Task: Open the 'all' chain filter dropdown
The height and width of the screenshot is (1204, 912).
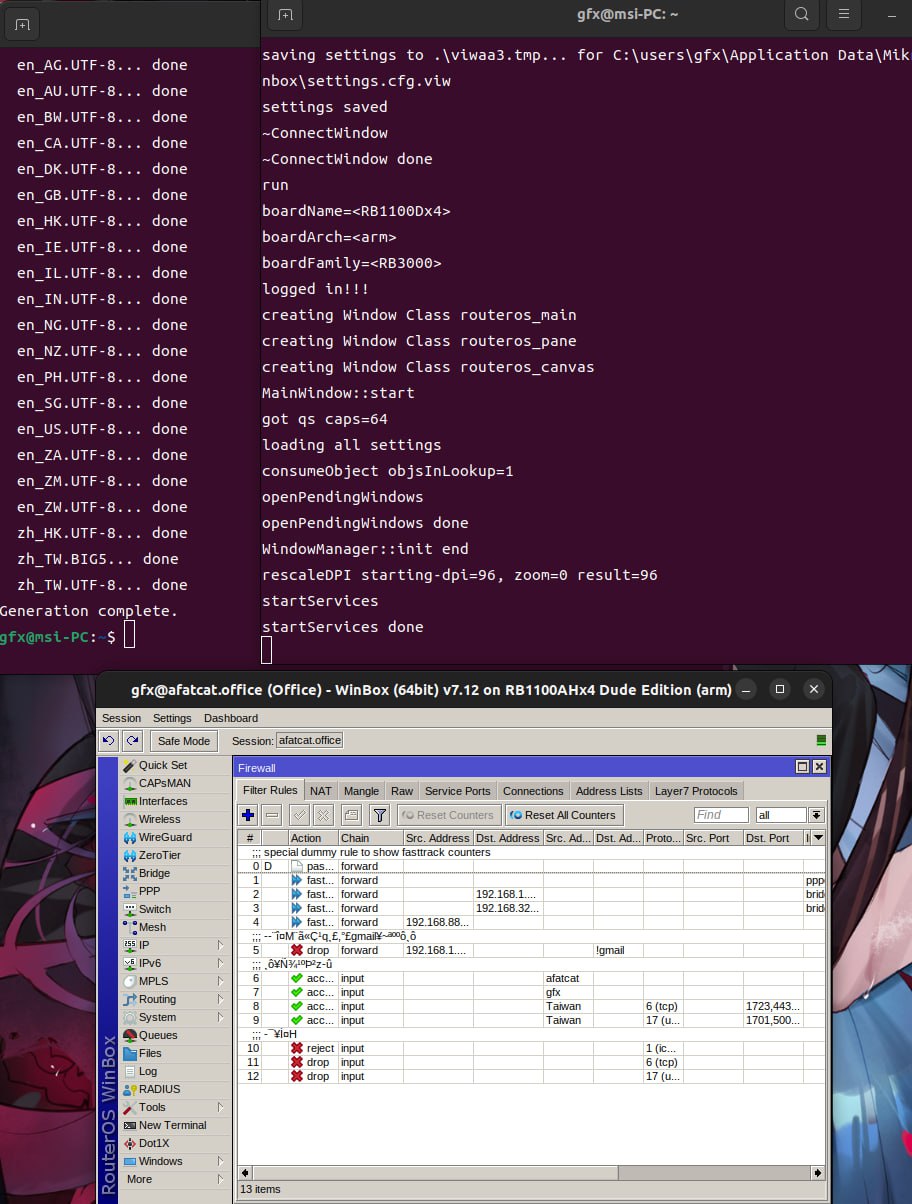Action: coord(816,815)
